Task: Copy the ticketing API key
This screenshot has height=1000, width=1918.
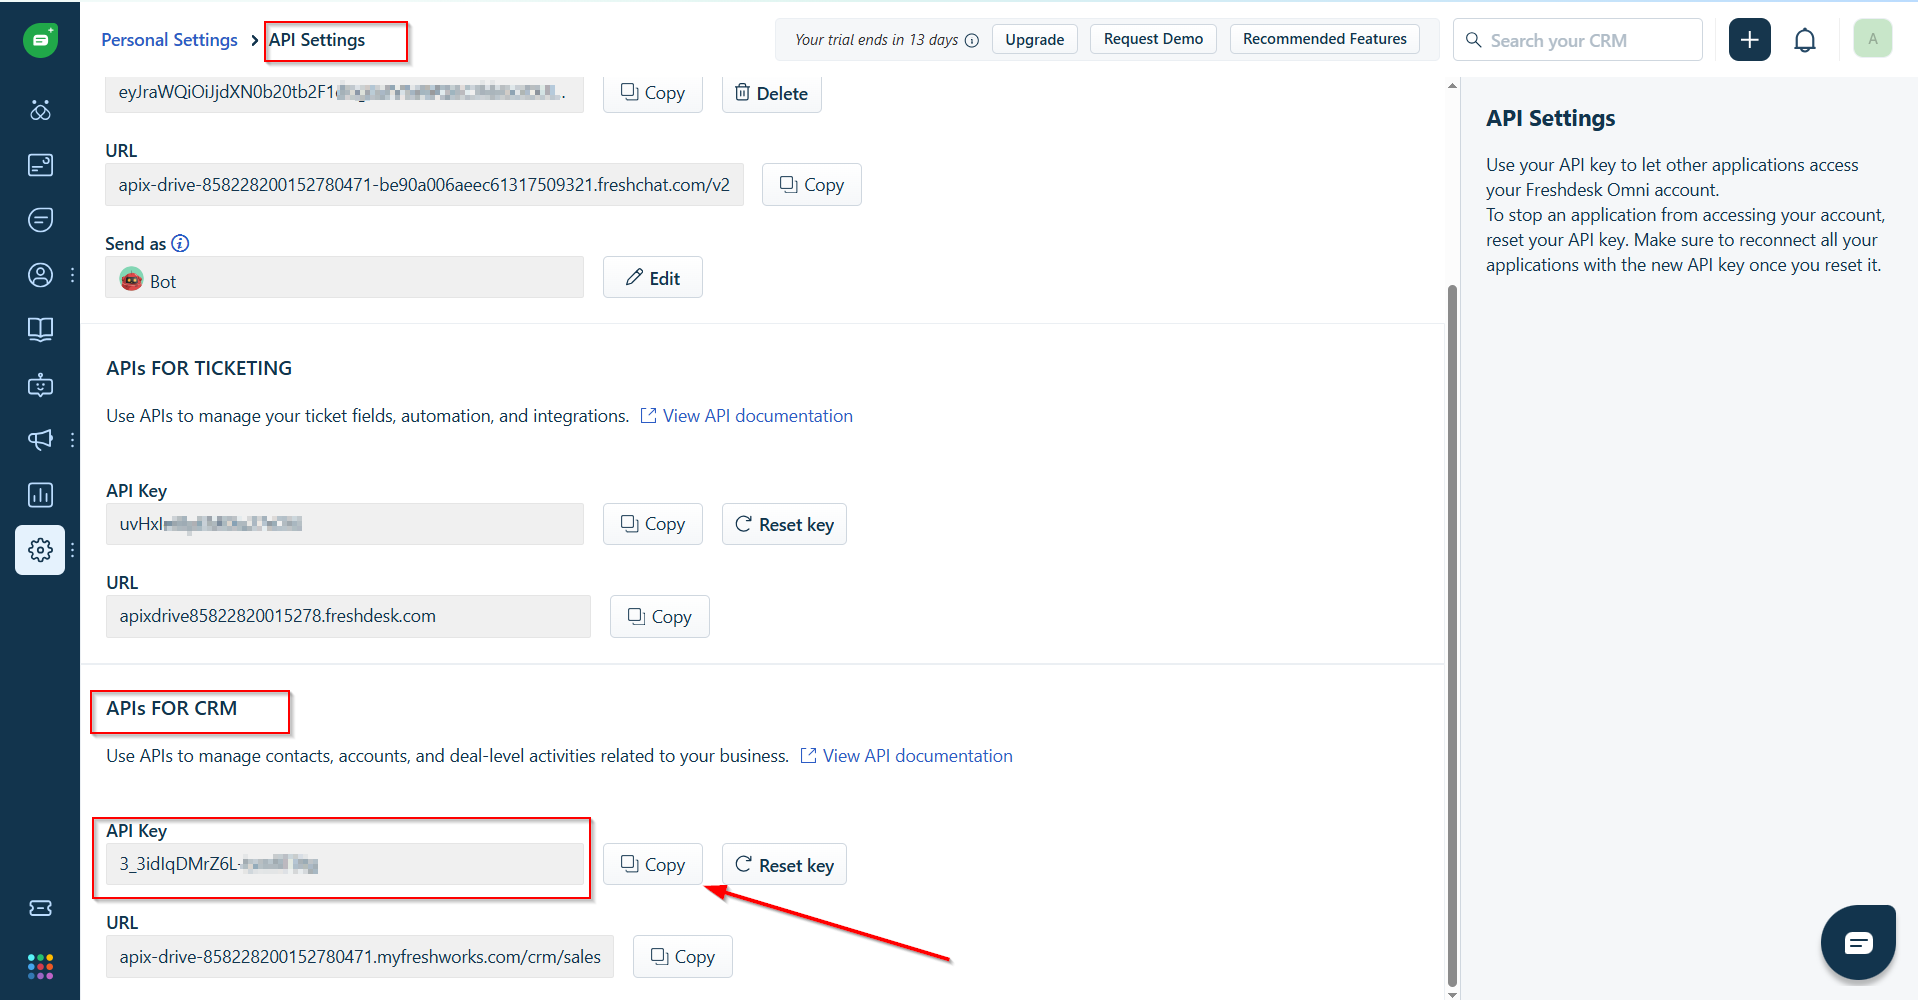Action: [x=652, y=524]
